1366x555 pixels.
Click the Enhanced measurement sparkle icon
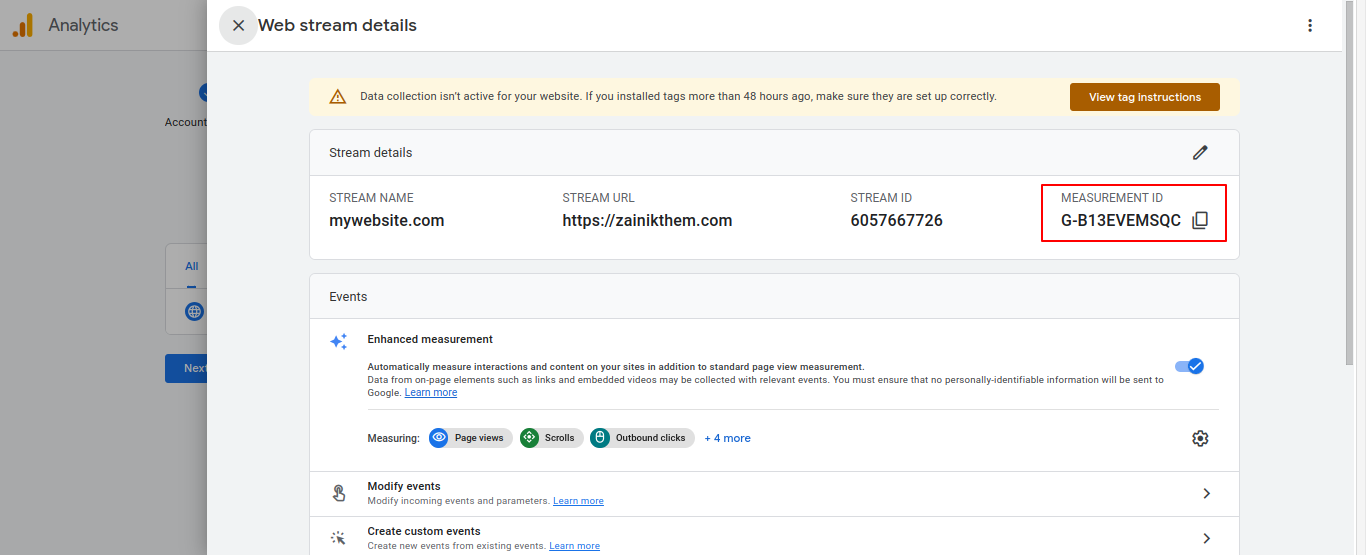tap(339, 342)
